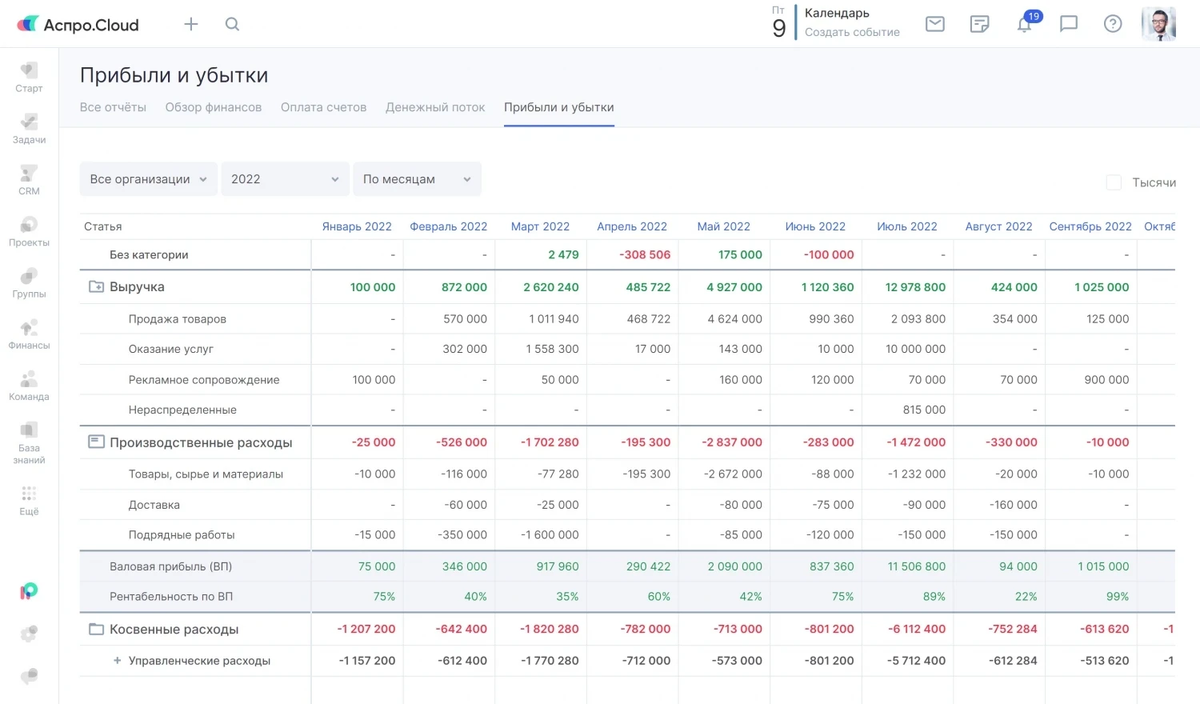Image resolution: width=1200 pixels, height=704 pixels.
Task: Open the mail envelope icon
Action: click(x=935, y=24)
